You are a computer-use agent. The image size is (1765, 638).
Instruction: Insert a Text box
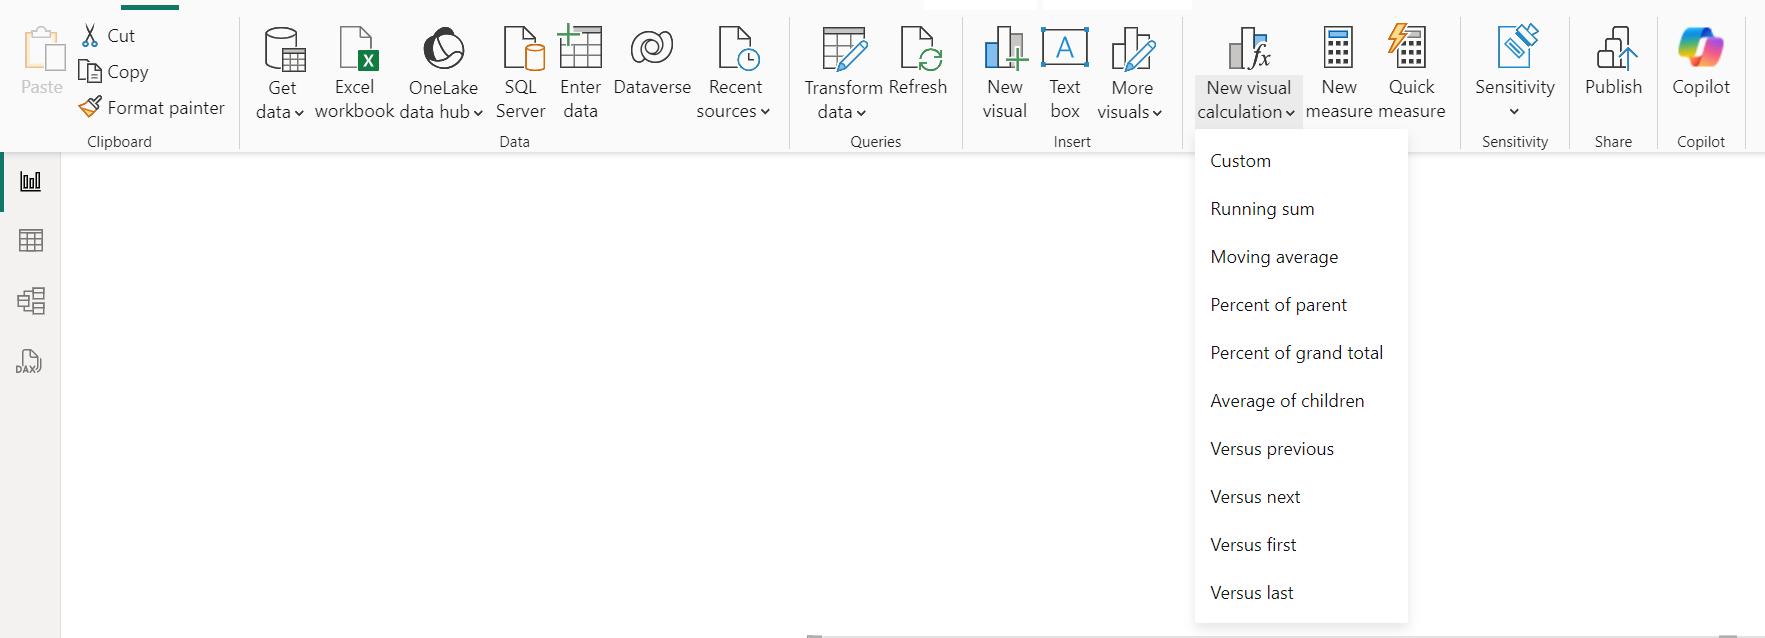(x=1065, y=73)
